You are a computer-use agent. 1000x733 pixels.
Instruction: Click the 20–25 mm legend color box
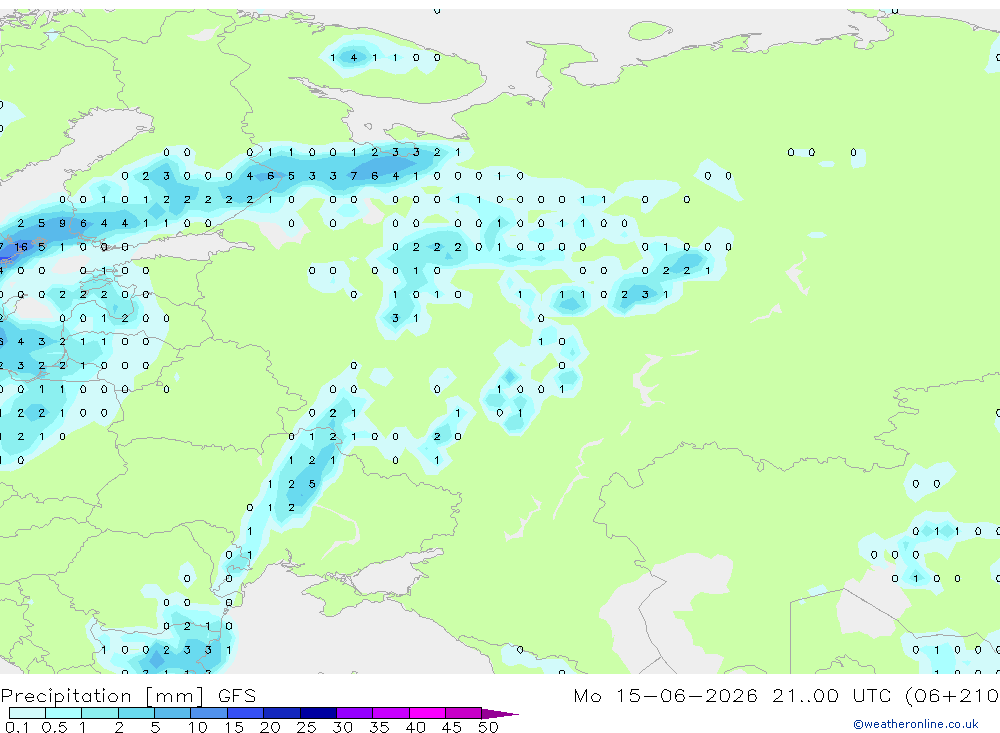[282, 713]
